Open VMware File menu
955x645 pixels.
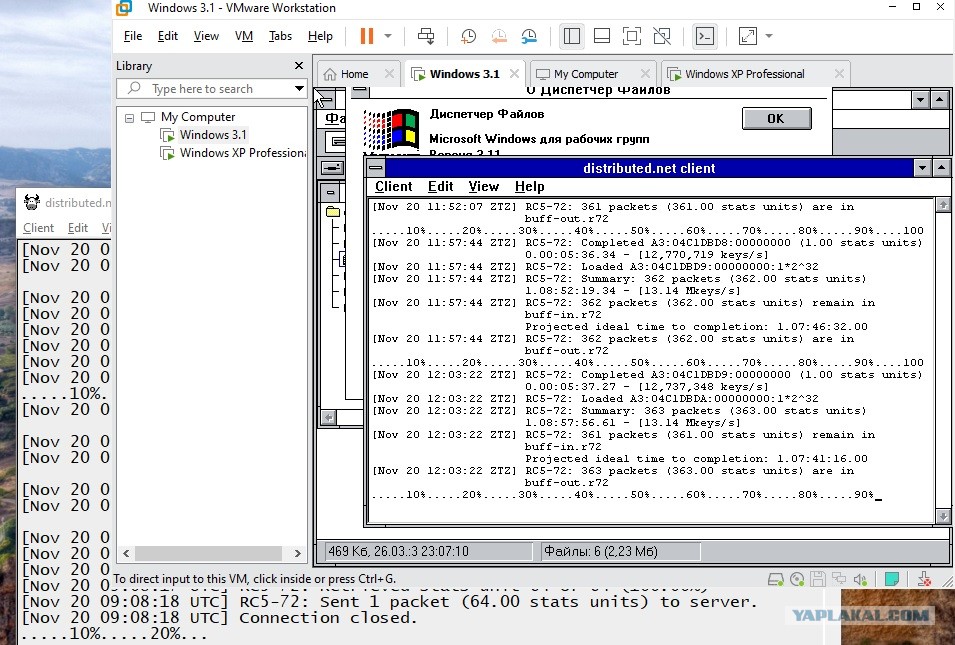click(133, 36)
